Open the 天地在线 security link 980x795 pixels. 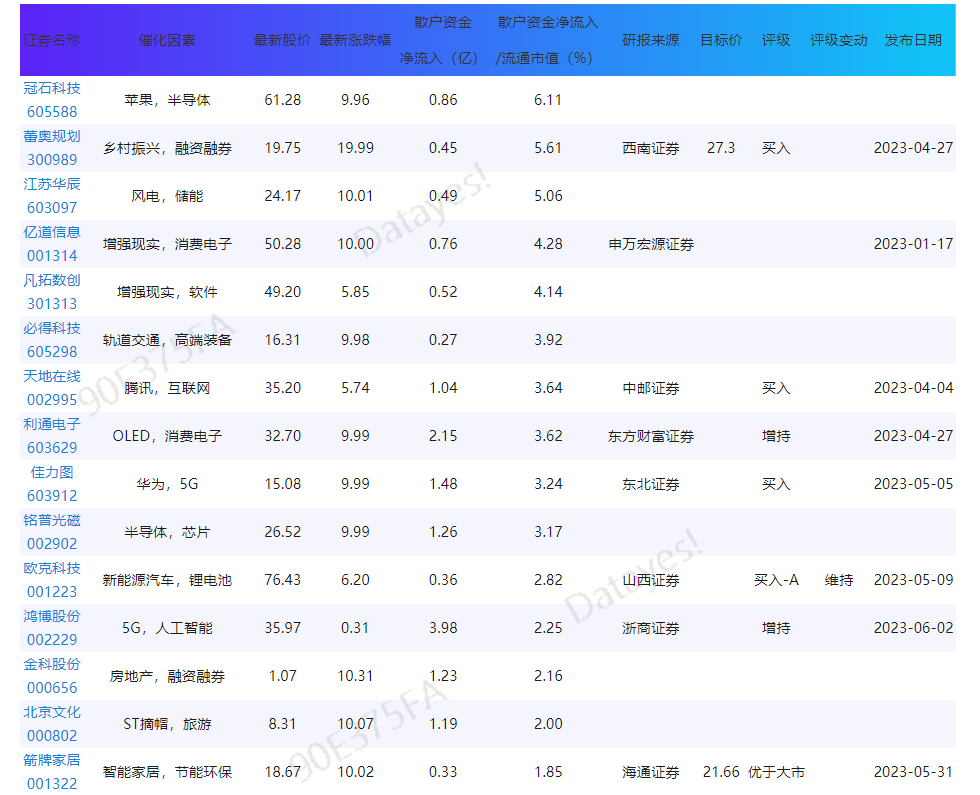point(52,377)
